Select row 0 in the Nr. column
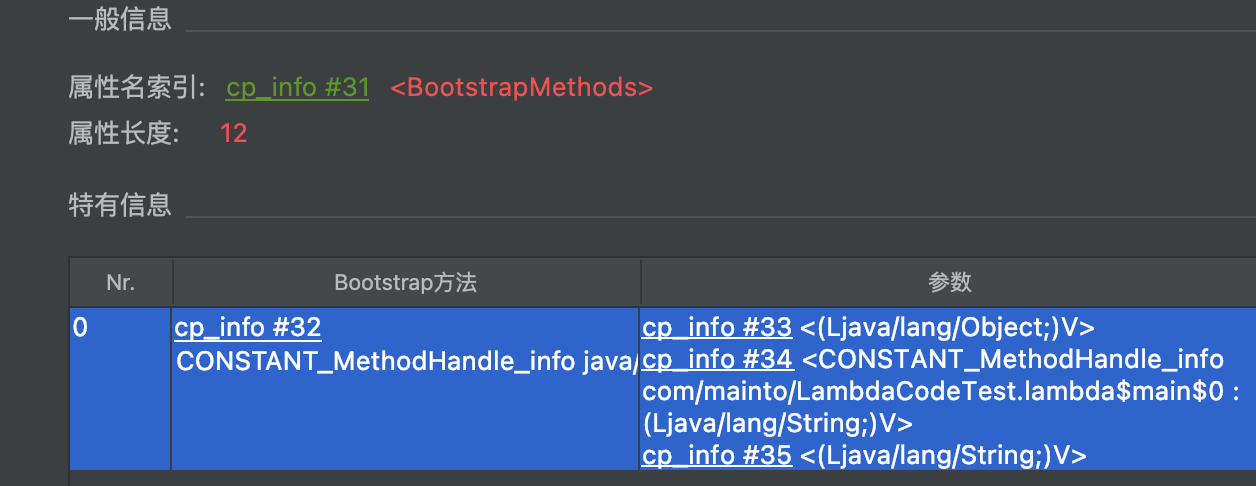This screenshot has width=1256, height=486. point(120,388)
